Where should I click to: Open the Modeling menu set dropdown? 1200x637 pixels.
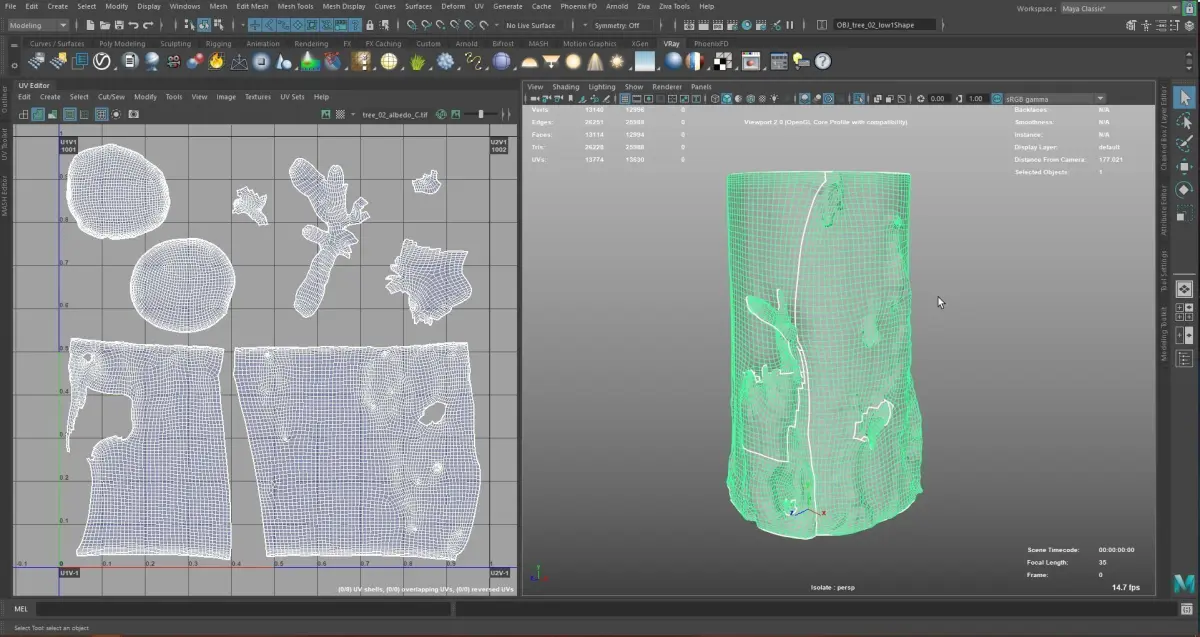(x=37, y=25)
